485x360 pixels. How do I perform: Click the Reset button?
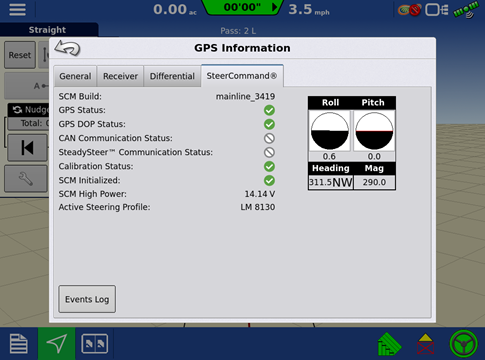click(x=20, y=55)
